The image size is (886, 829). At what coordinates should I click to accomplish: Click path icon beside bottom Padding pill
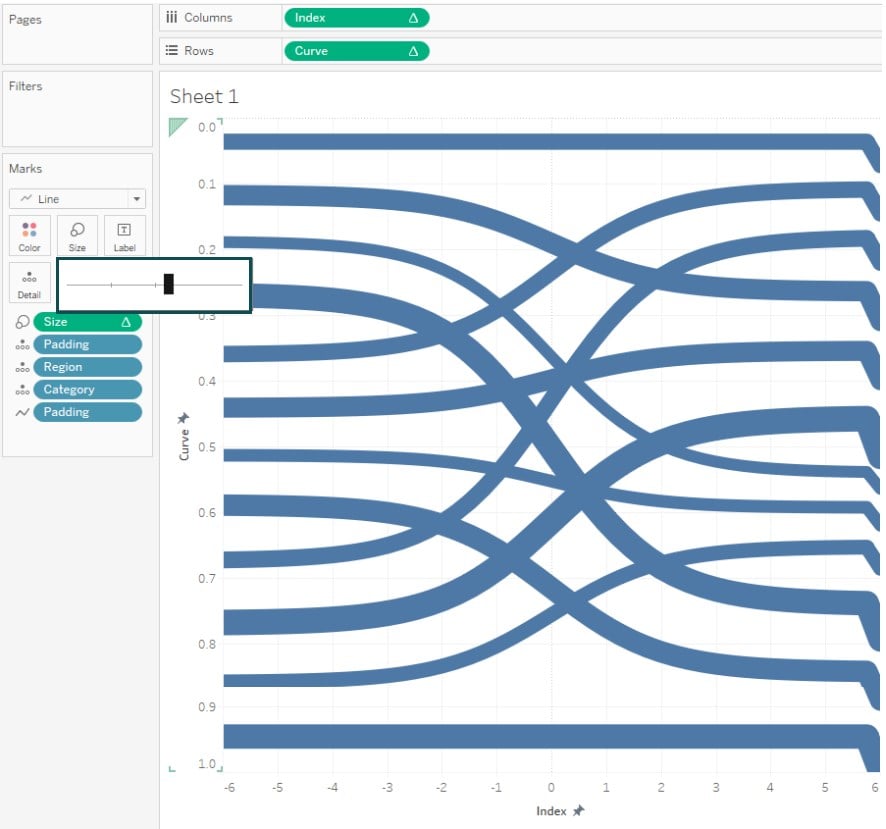(22, 413)
